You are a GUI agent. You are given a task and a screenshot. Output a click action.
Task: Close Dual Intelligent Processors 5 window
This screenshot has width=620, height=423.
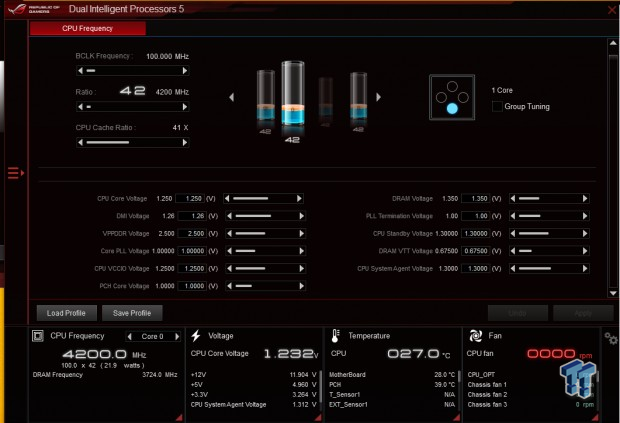click(x=612, y=9)
